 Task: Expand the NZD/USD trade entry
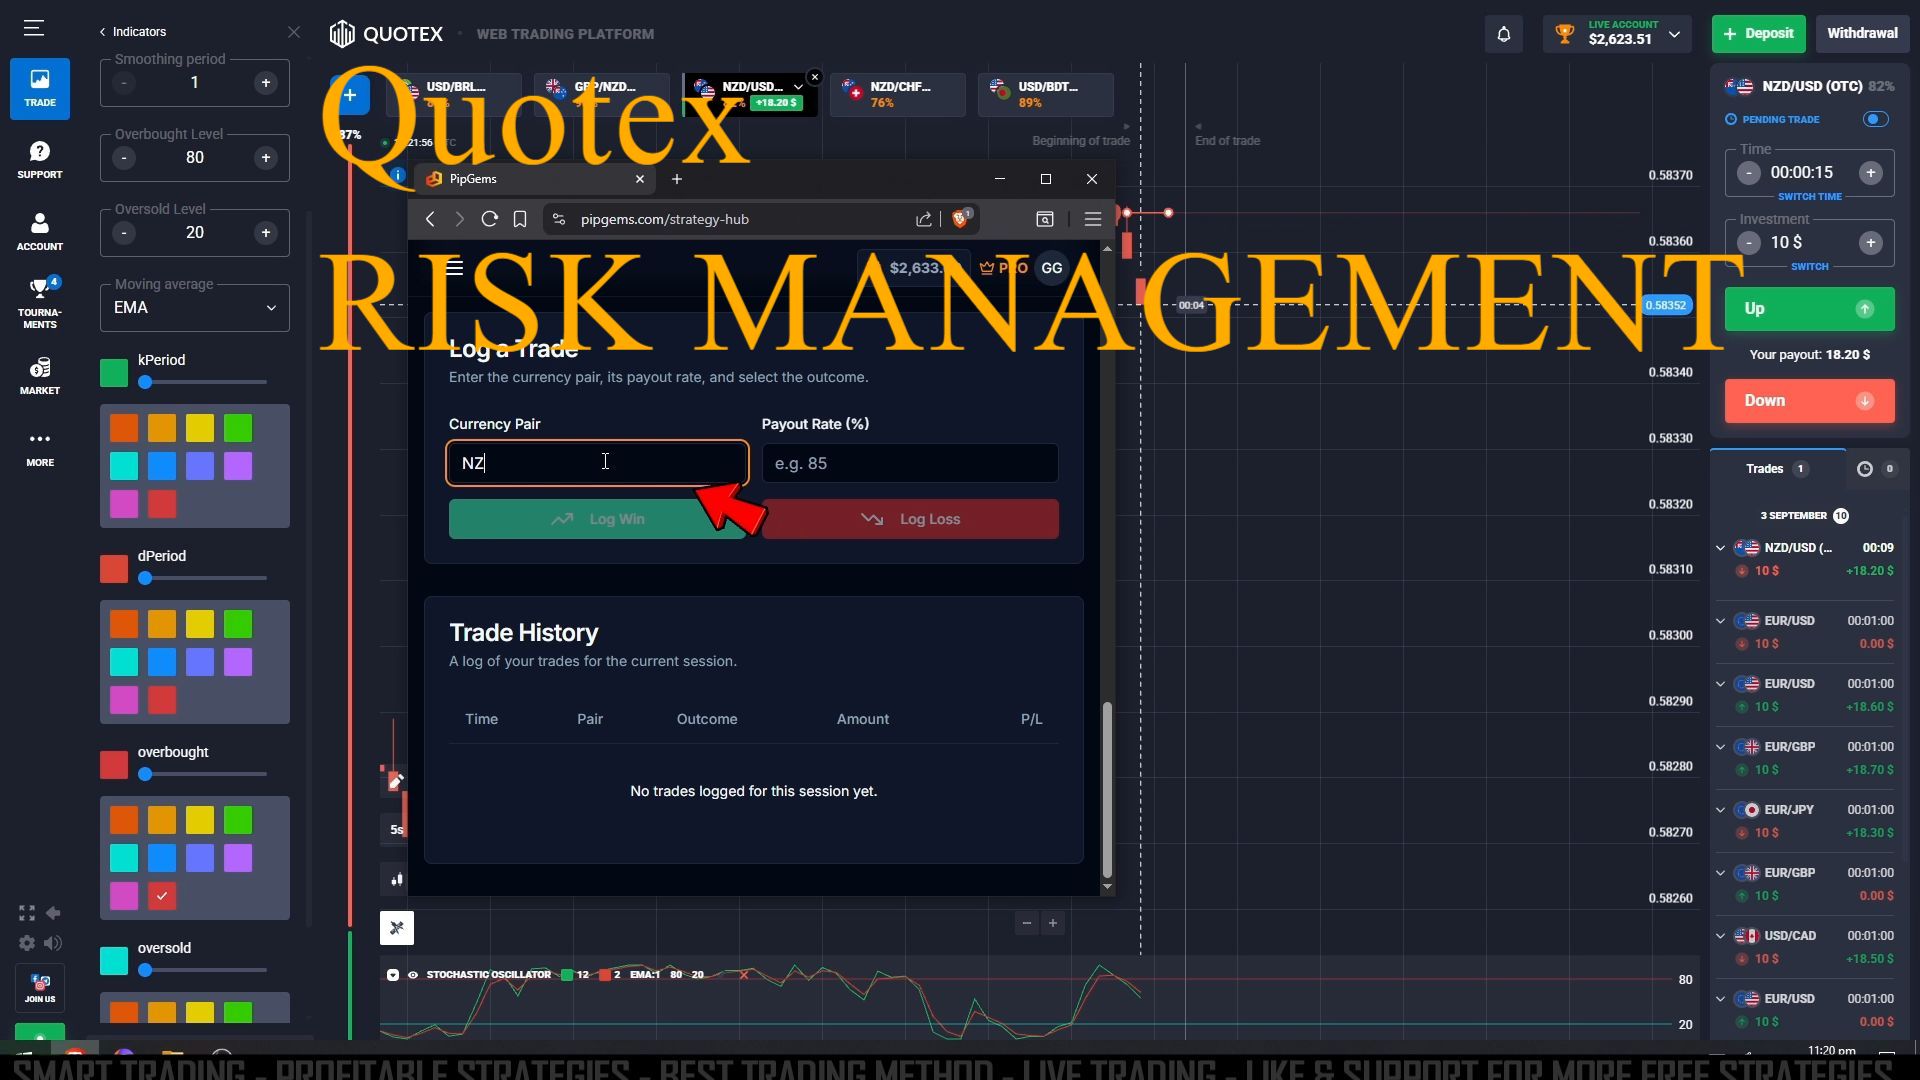(1720, 548)
